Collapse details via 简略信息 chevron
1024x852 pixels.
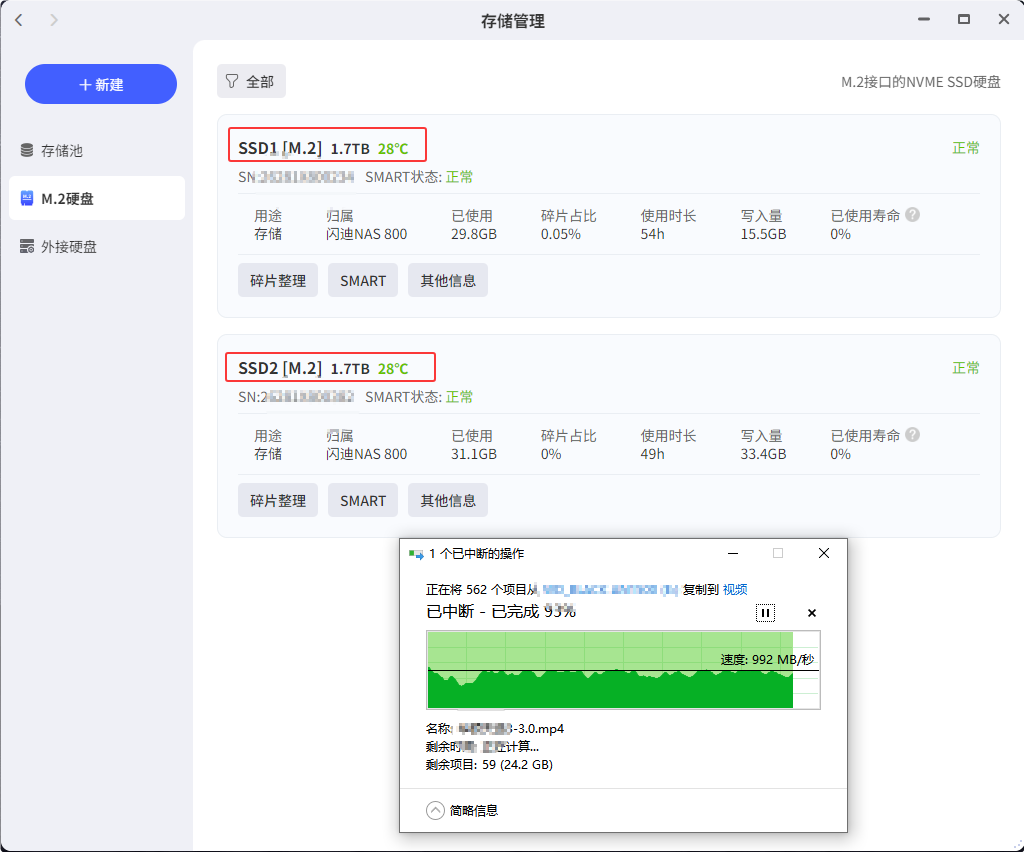pos(435,810)
